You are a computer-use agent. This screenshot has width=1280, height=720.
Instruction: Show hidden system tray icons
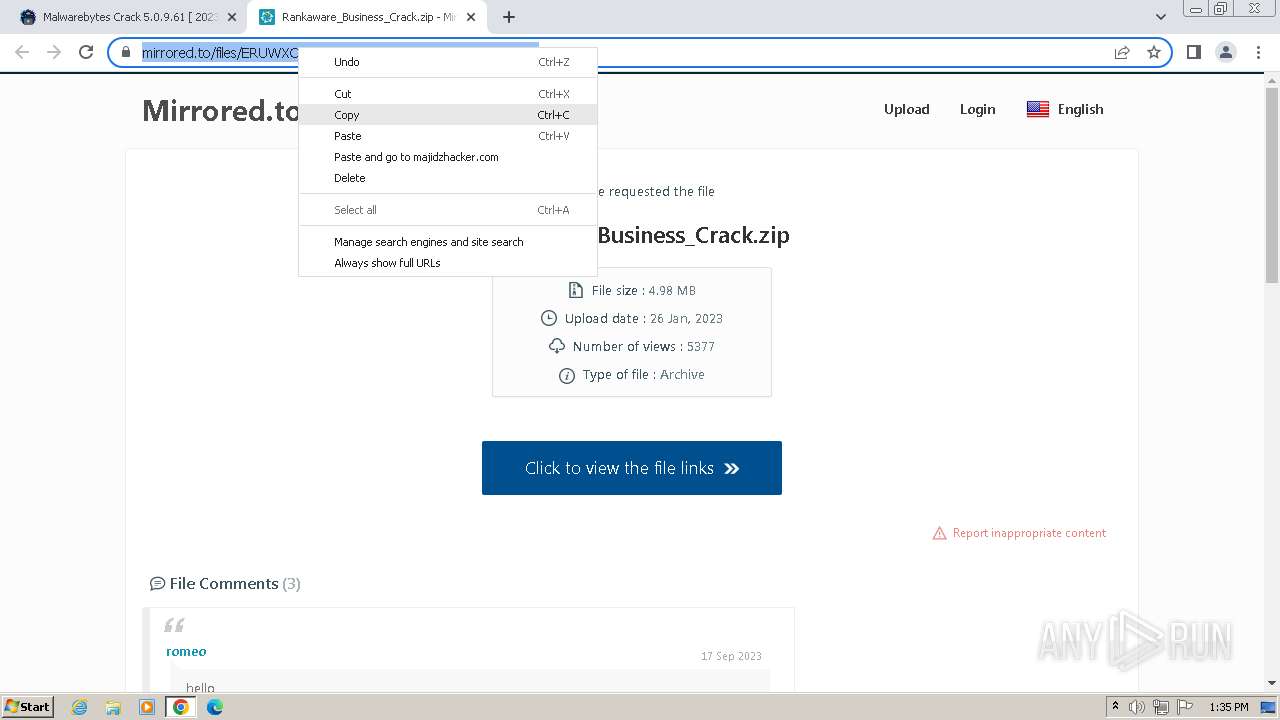[x=1116, y=707]
